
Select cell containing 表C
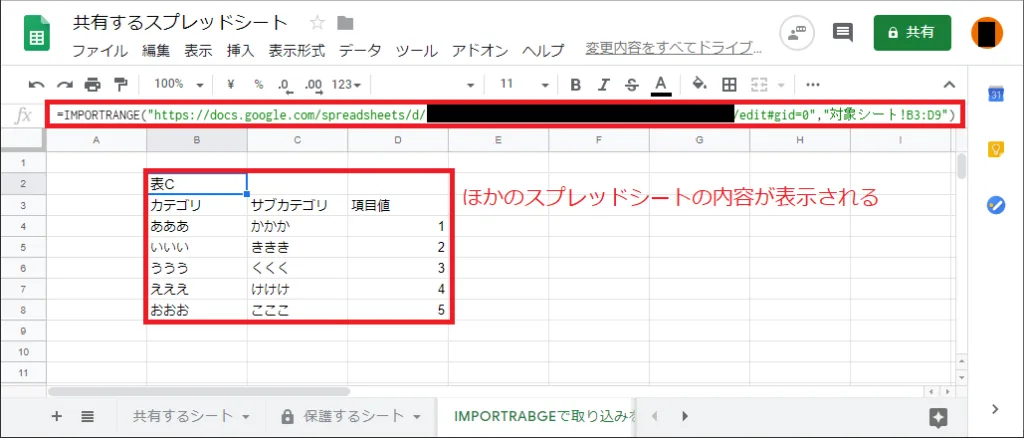pos(197,183)
